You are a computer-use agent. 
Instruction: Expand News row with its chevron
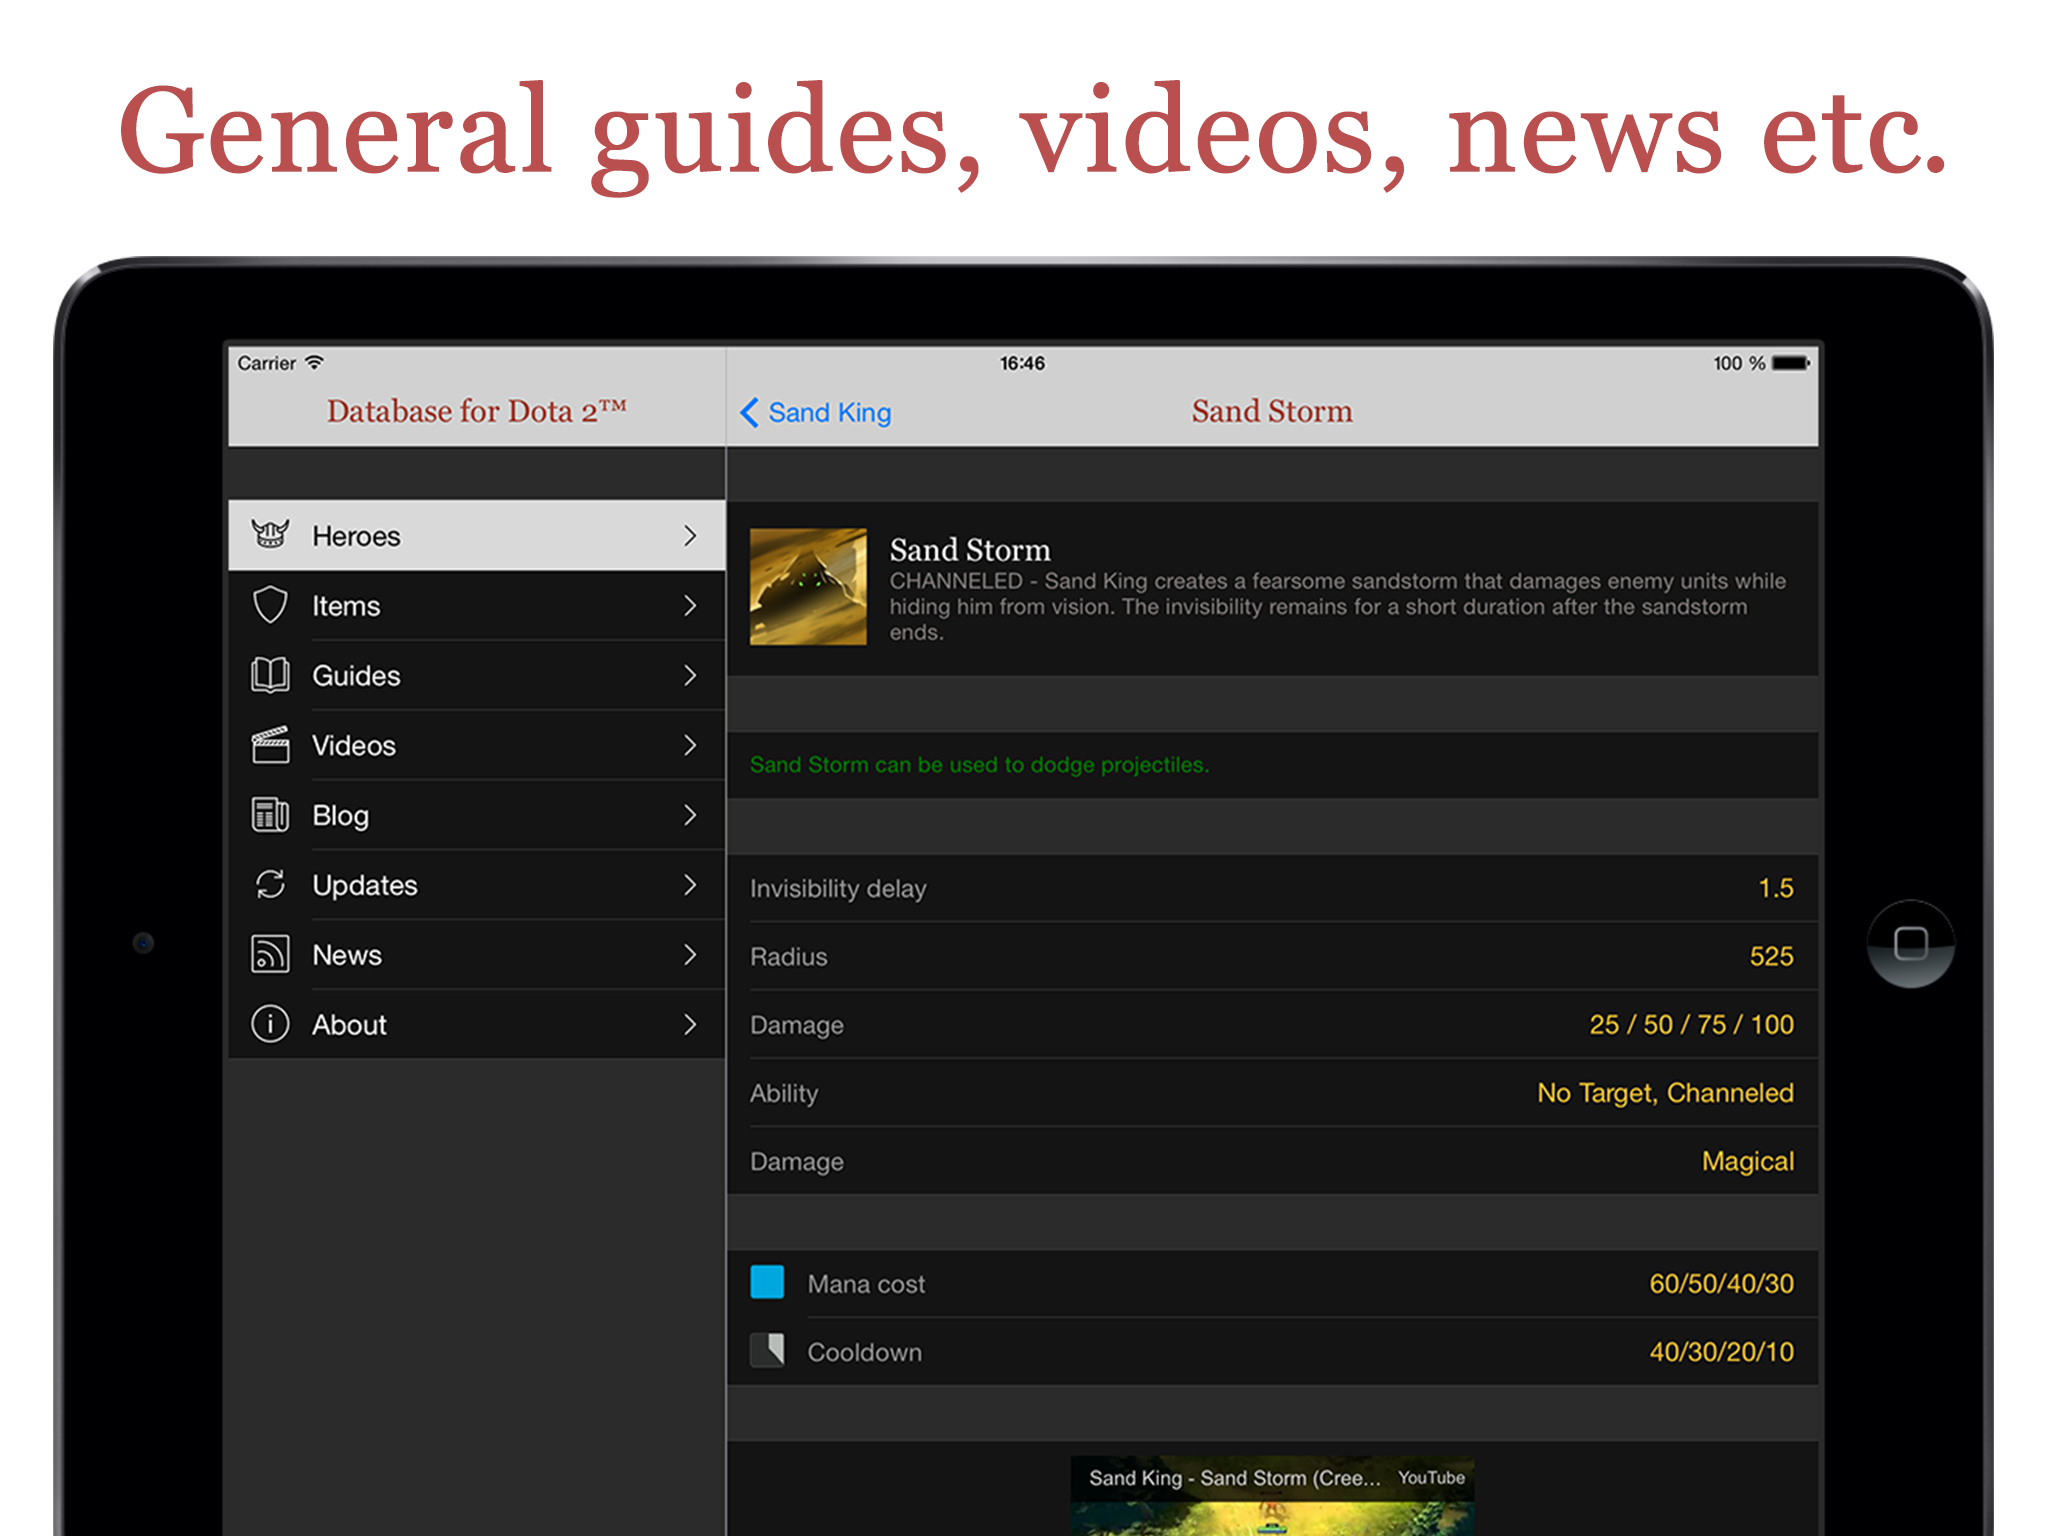(x=690, y=954)
